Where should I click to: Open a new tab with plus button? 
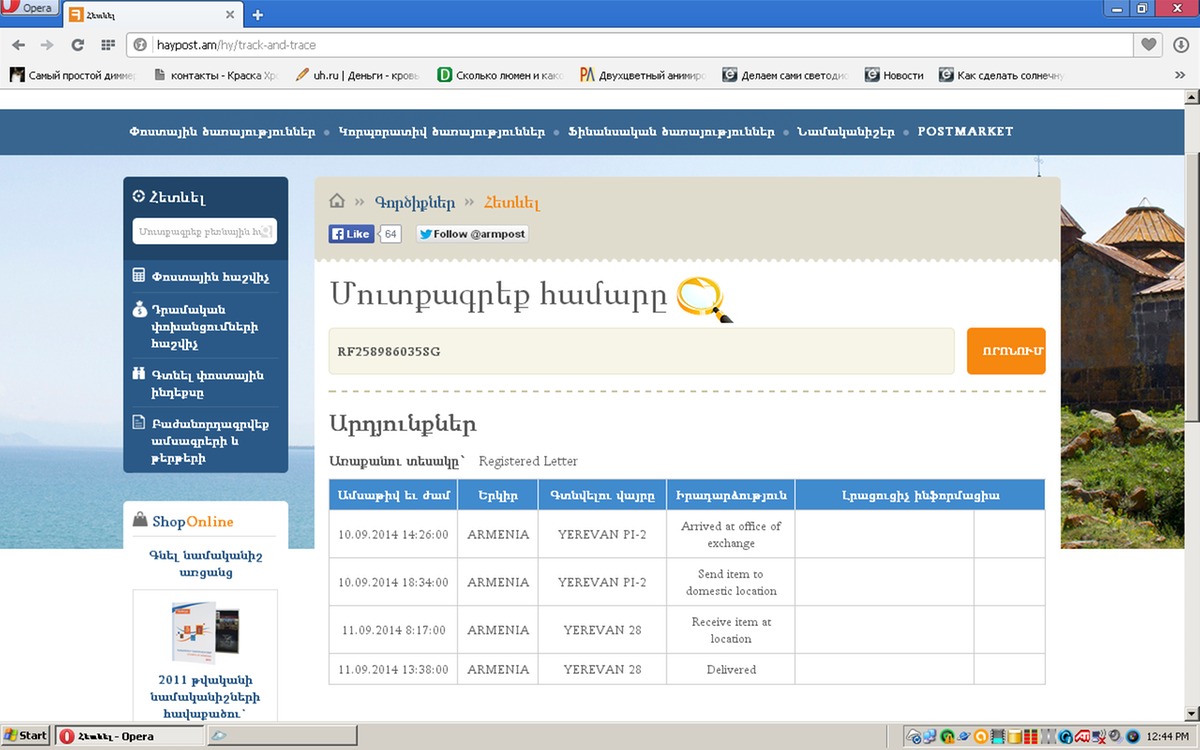257,15
